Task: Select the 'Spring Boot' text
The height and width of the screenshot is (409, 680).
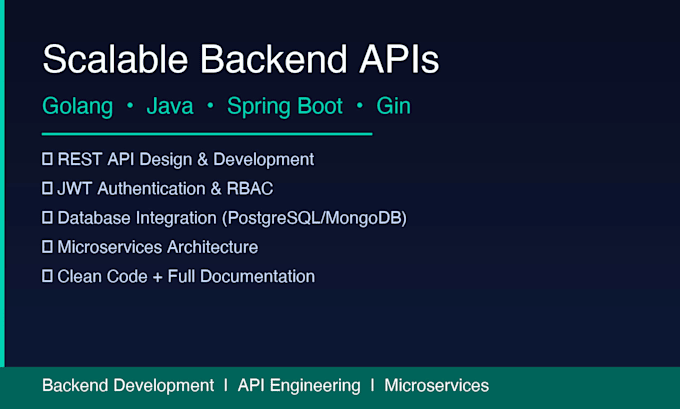Action: [285, 107]
